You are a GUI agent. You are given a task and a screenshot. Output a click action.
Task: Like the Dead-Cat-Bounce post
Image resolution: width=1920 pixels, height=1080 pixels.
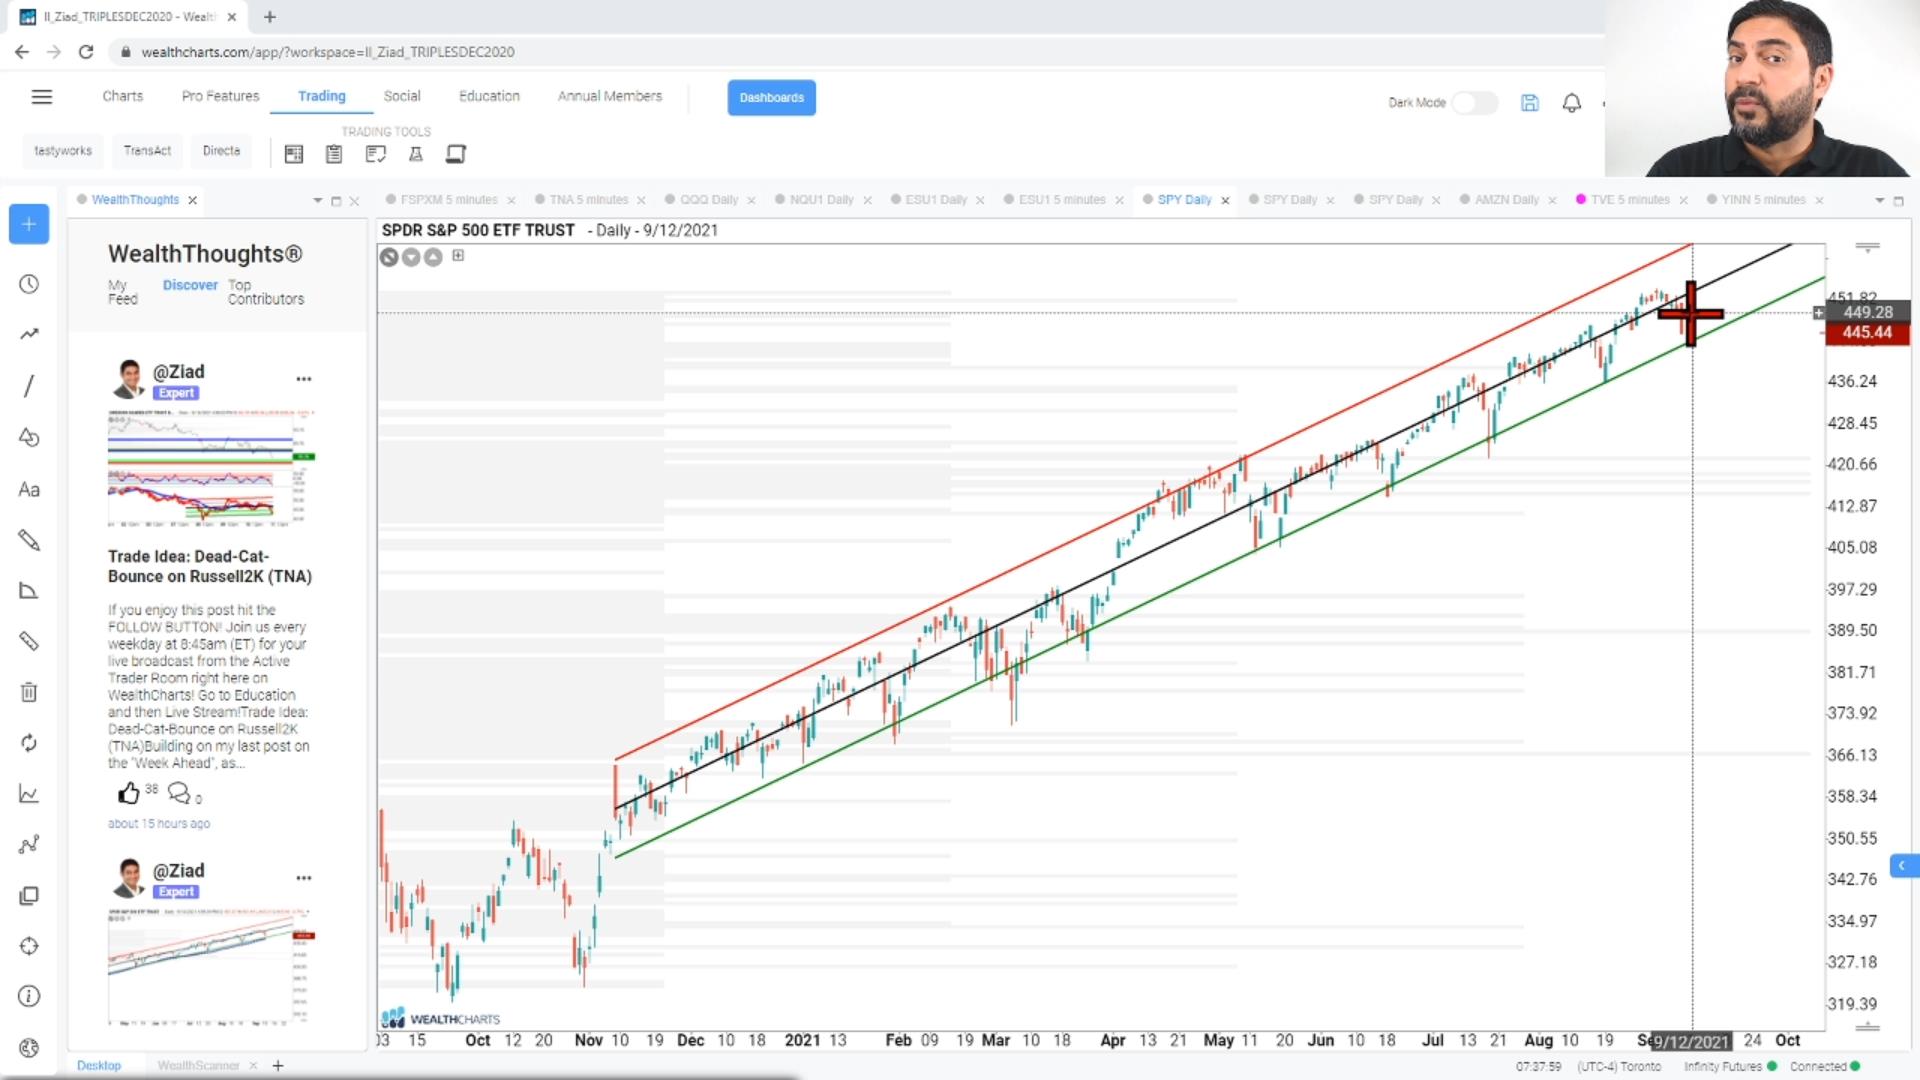click(x=129, y=794)
